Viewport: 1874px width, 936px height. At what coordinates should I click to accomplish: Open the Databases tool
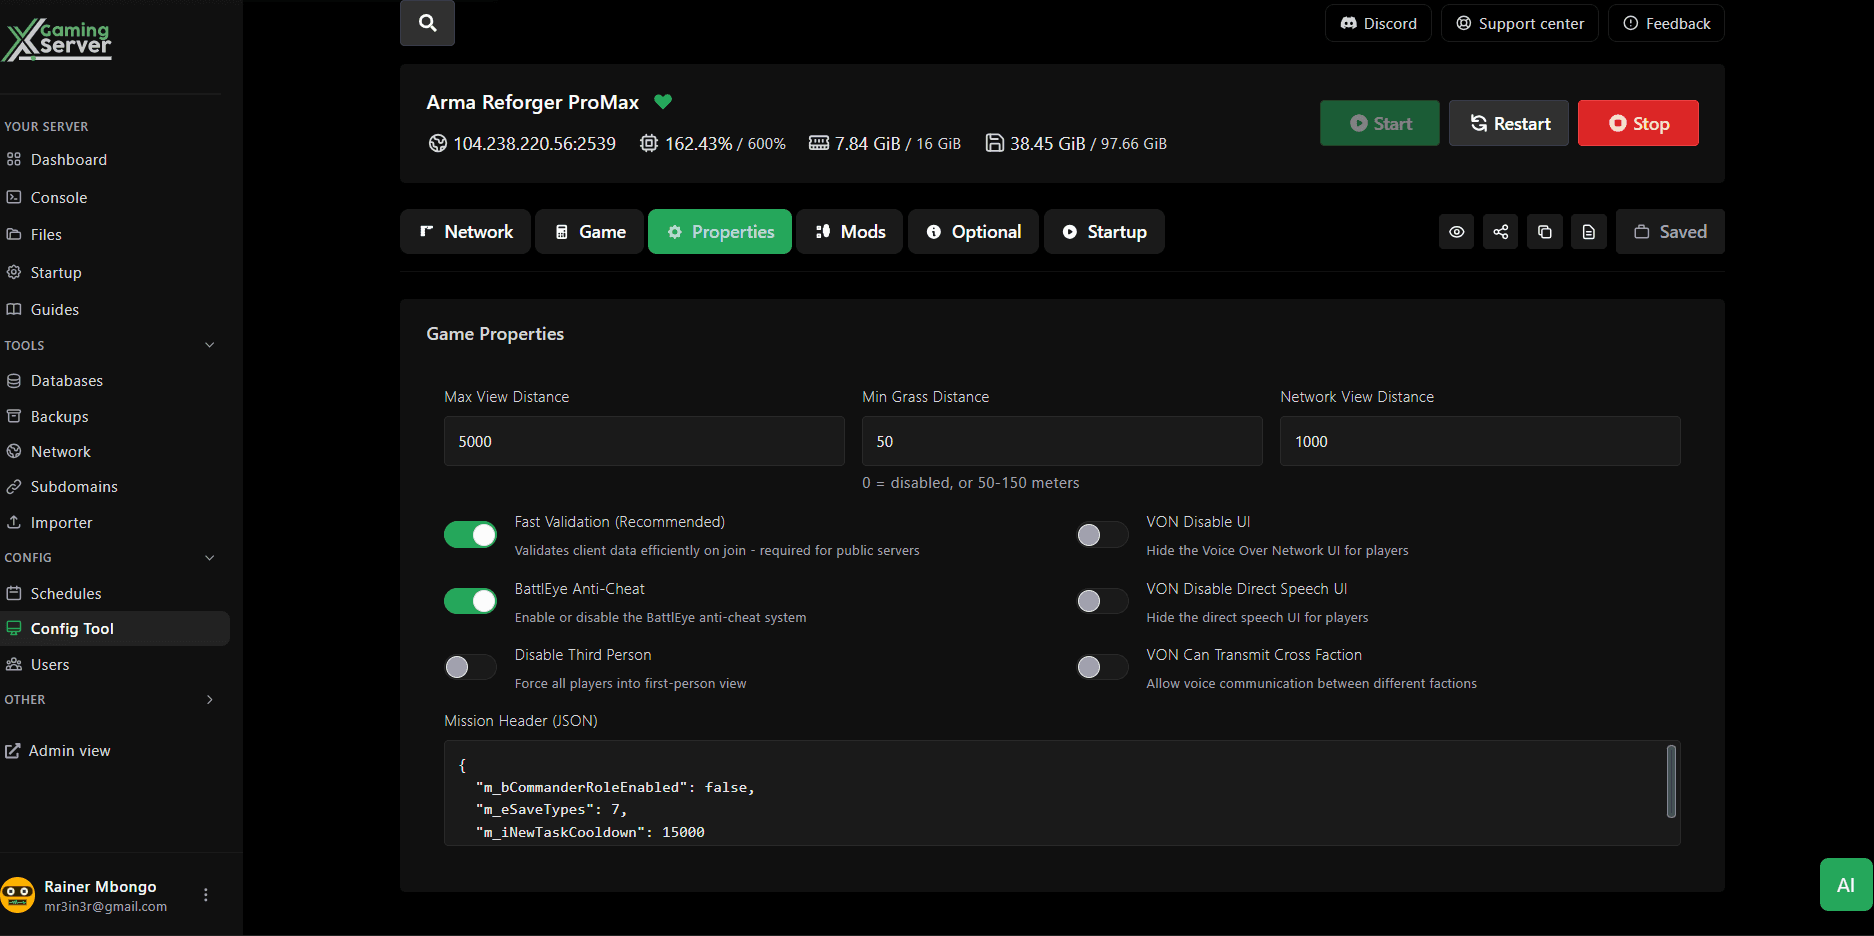(65, 380)
